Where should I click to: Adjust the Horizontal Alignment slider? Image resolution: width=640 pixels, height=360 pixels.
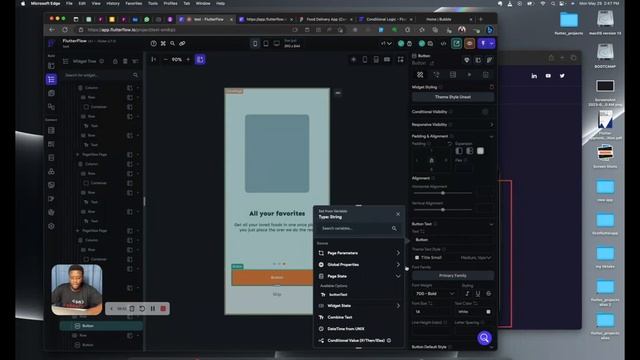(443, 193)
